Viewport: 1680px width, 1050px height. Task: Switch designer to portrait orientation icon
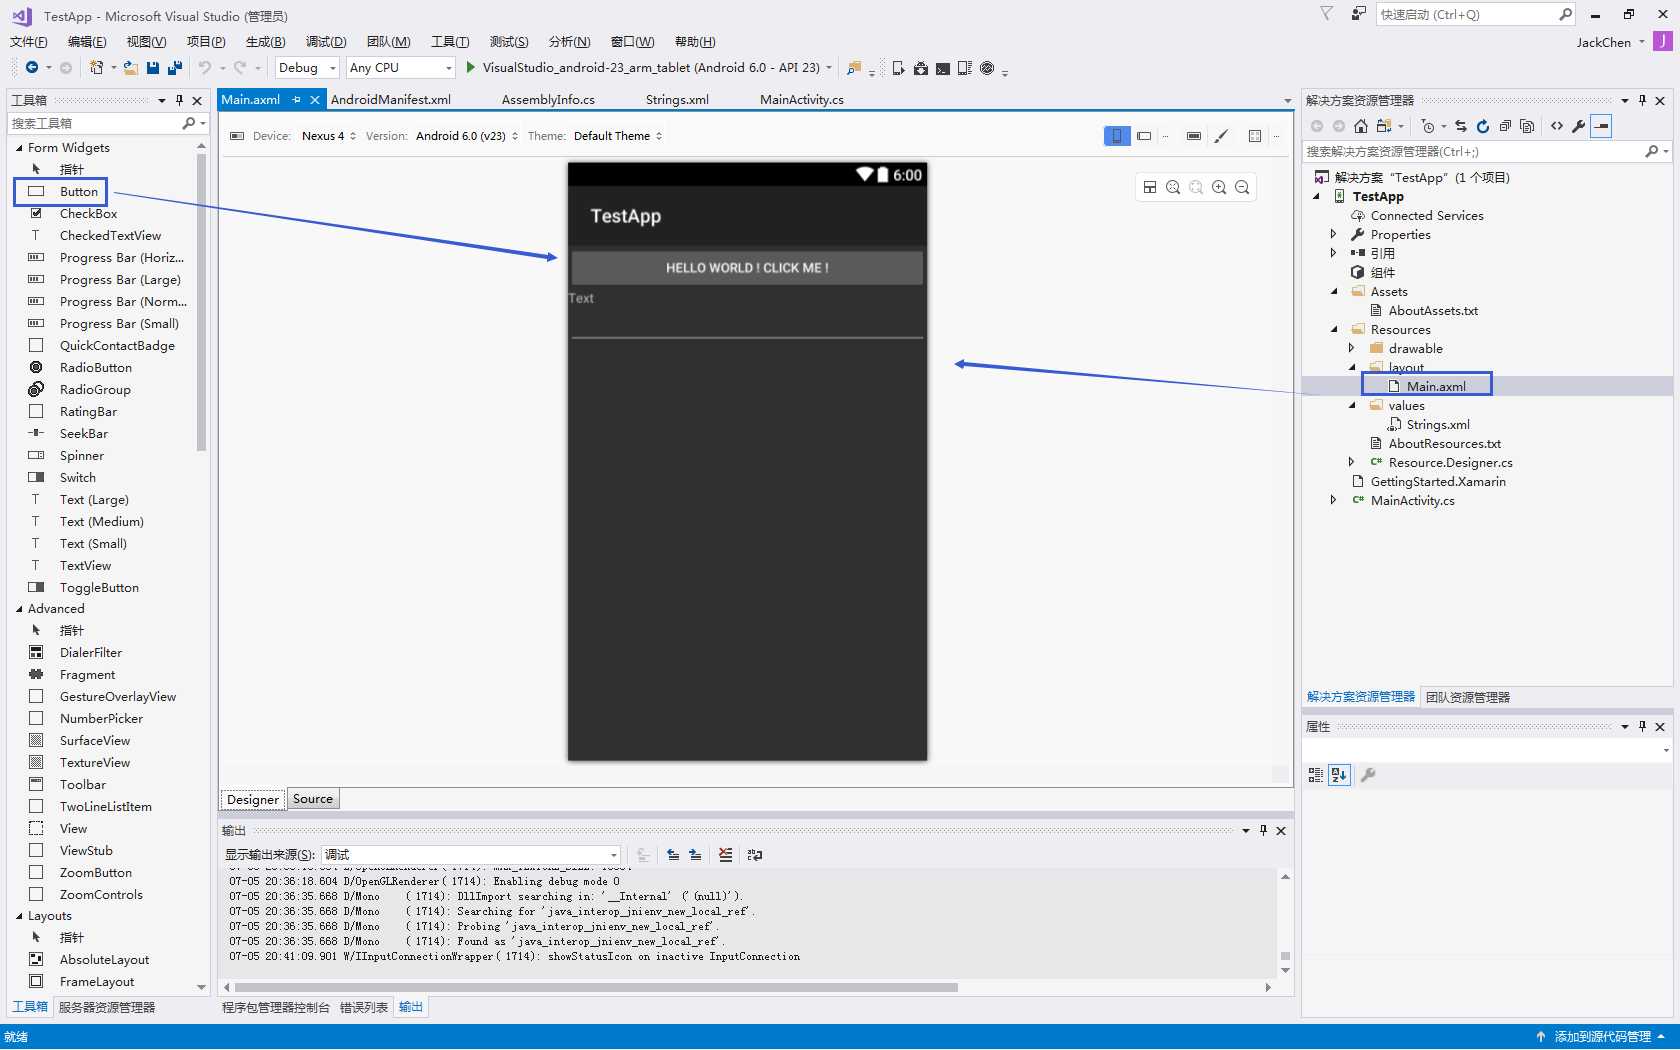(x=1117, y=136)
